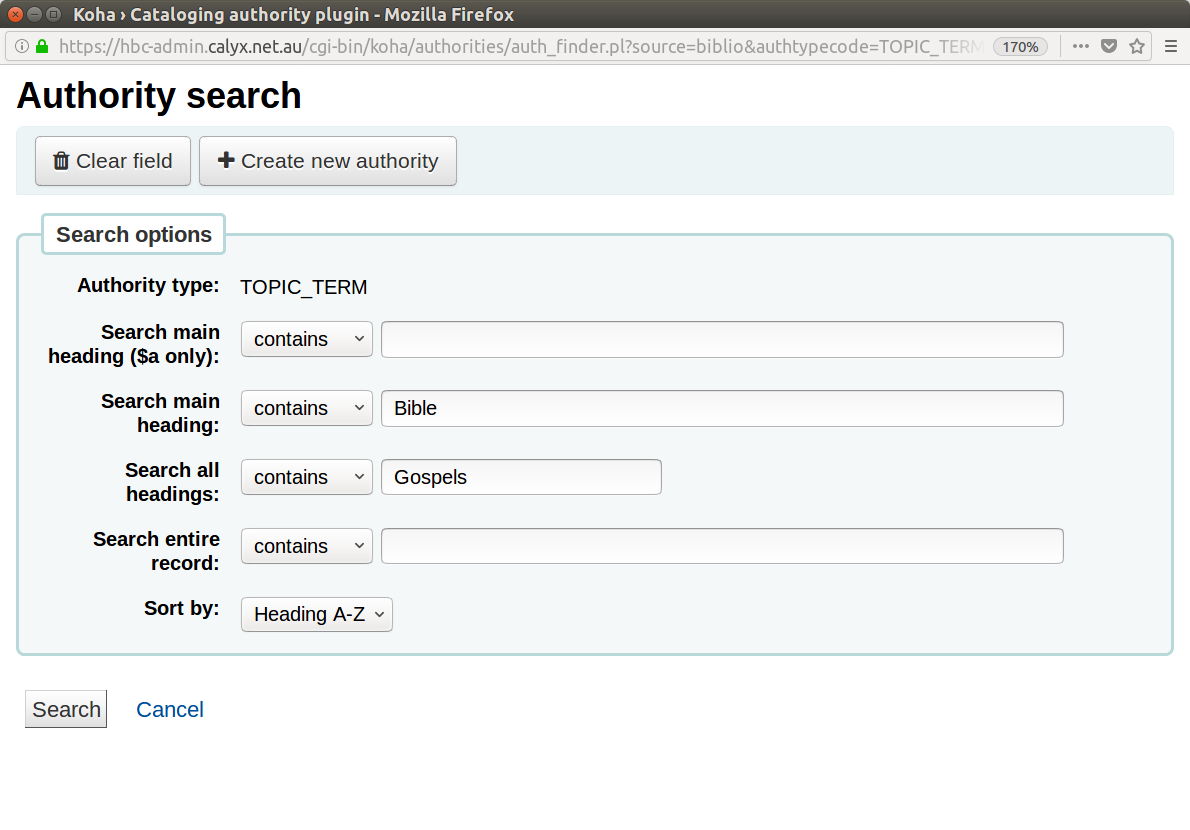Viewport: 1190px width, 830px height.
Task: Open page actions three-dot menu
Action: tap(1080, 46)
